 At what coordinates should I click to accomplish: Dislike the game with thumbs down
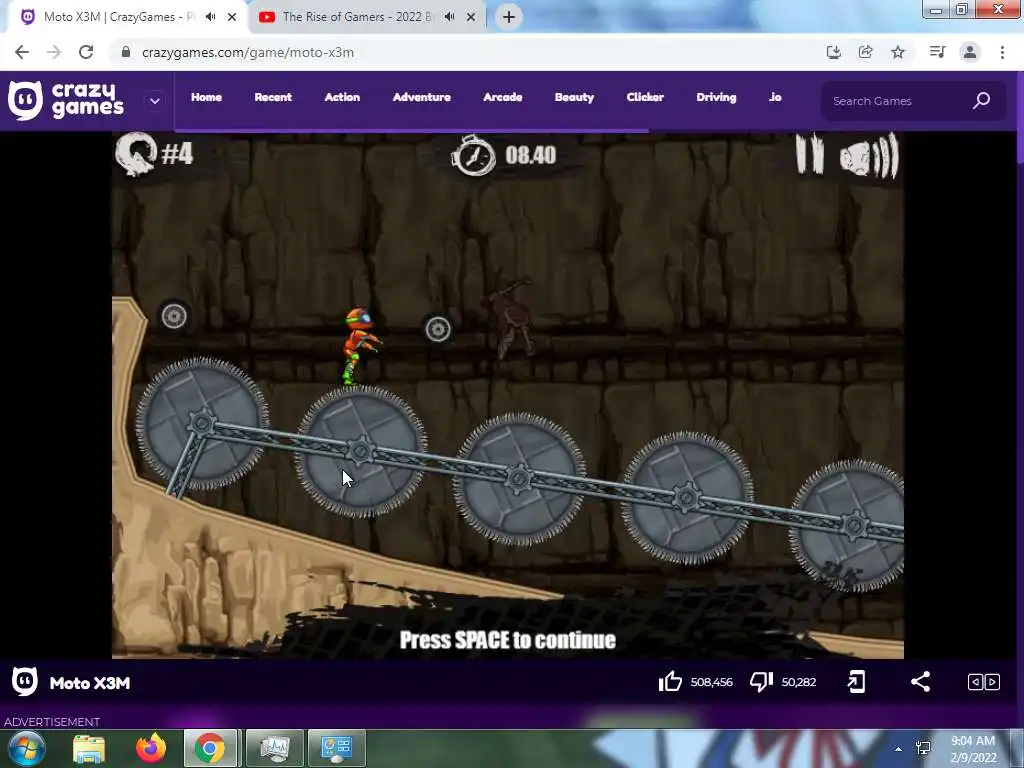tap(761, 682)
